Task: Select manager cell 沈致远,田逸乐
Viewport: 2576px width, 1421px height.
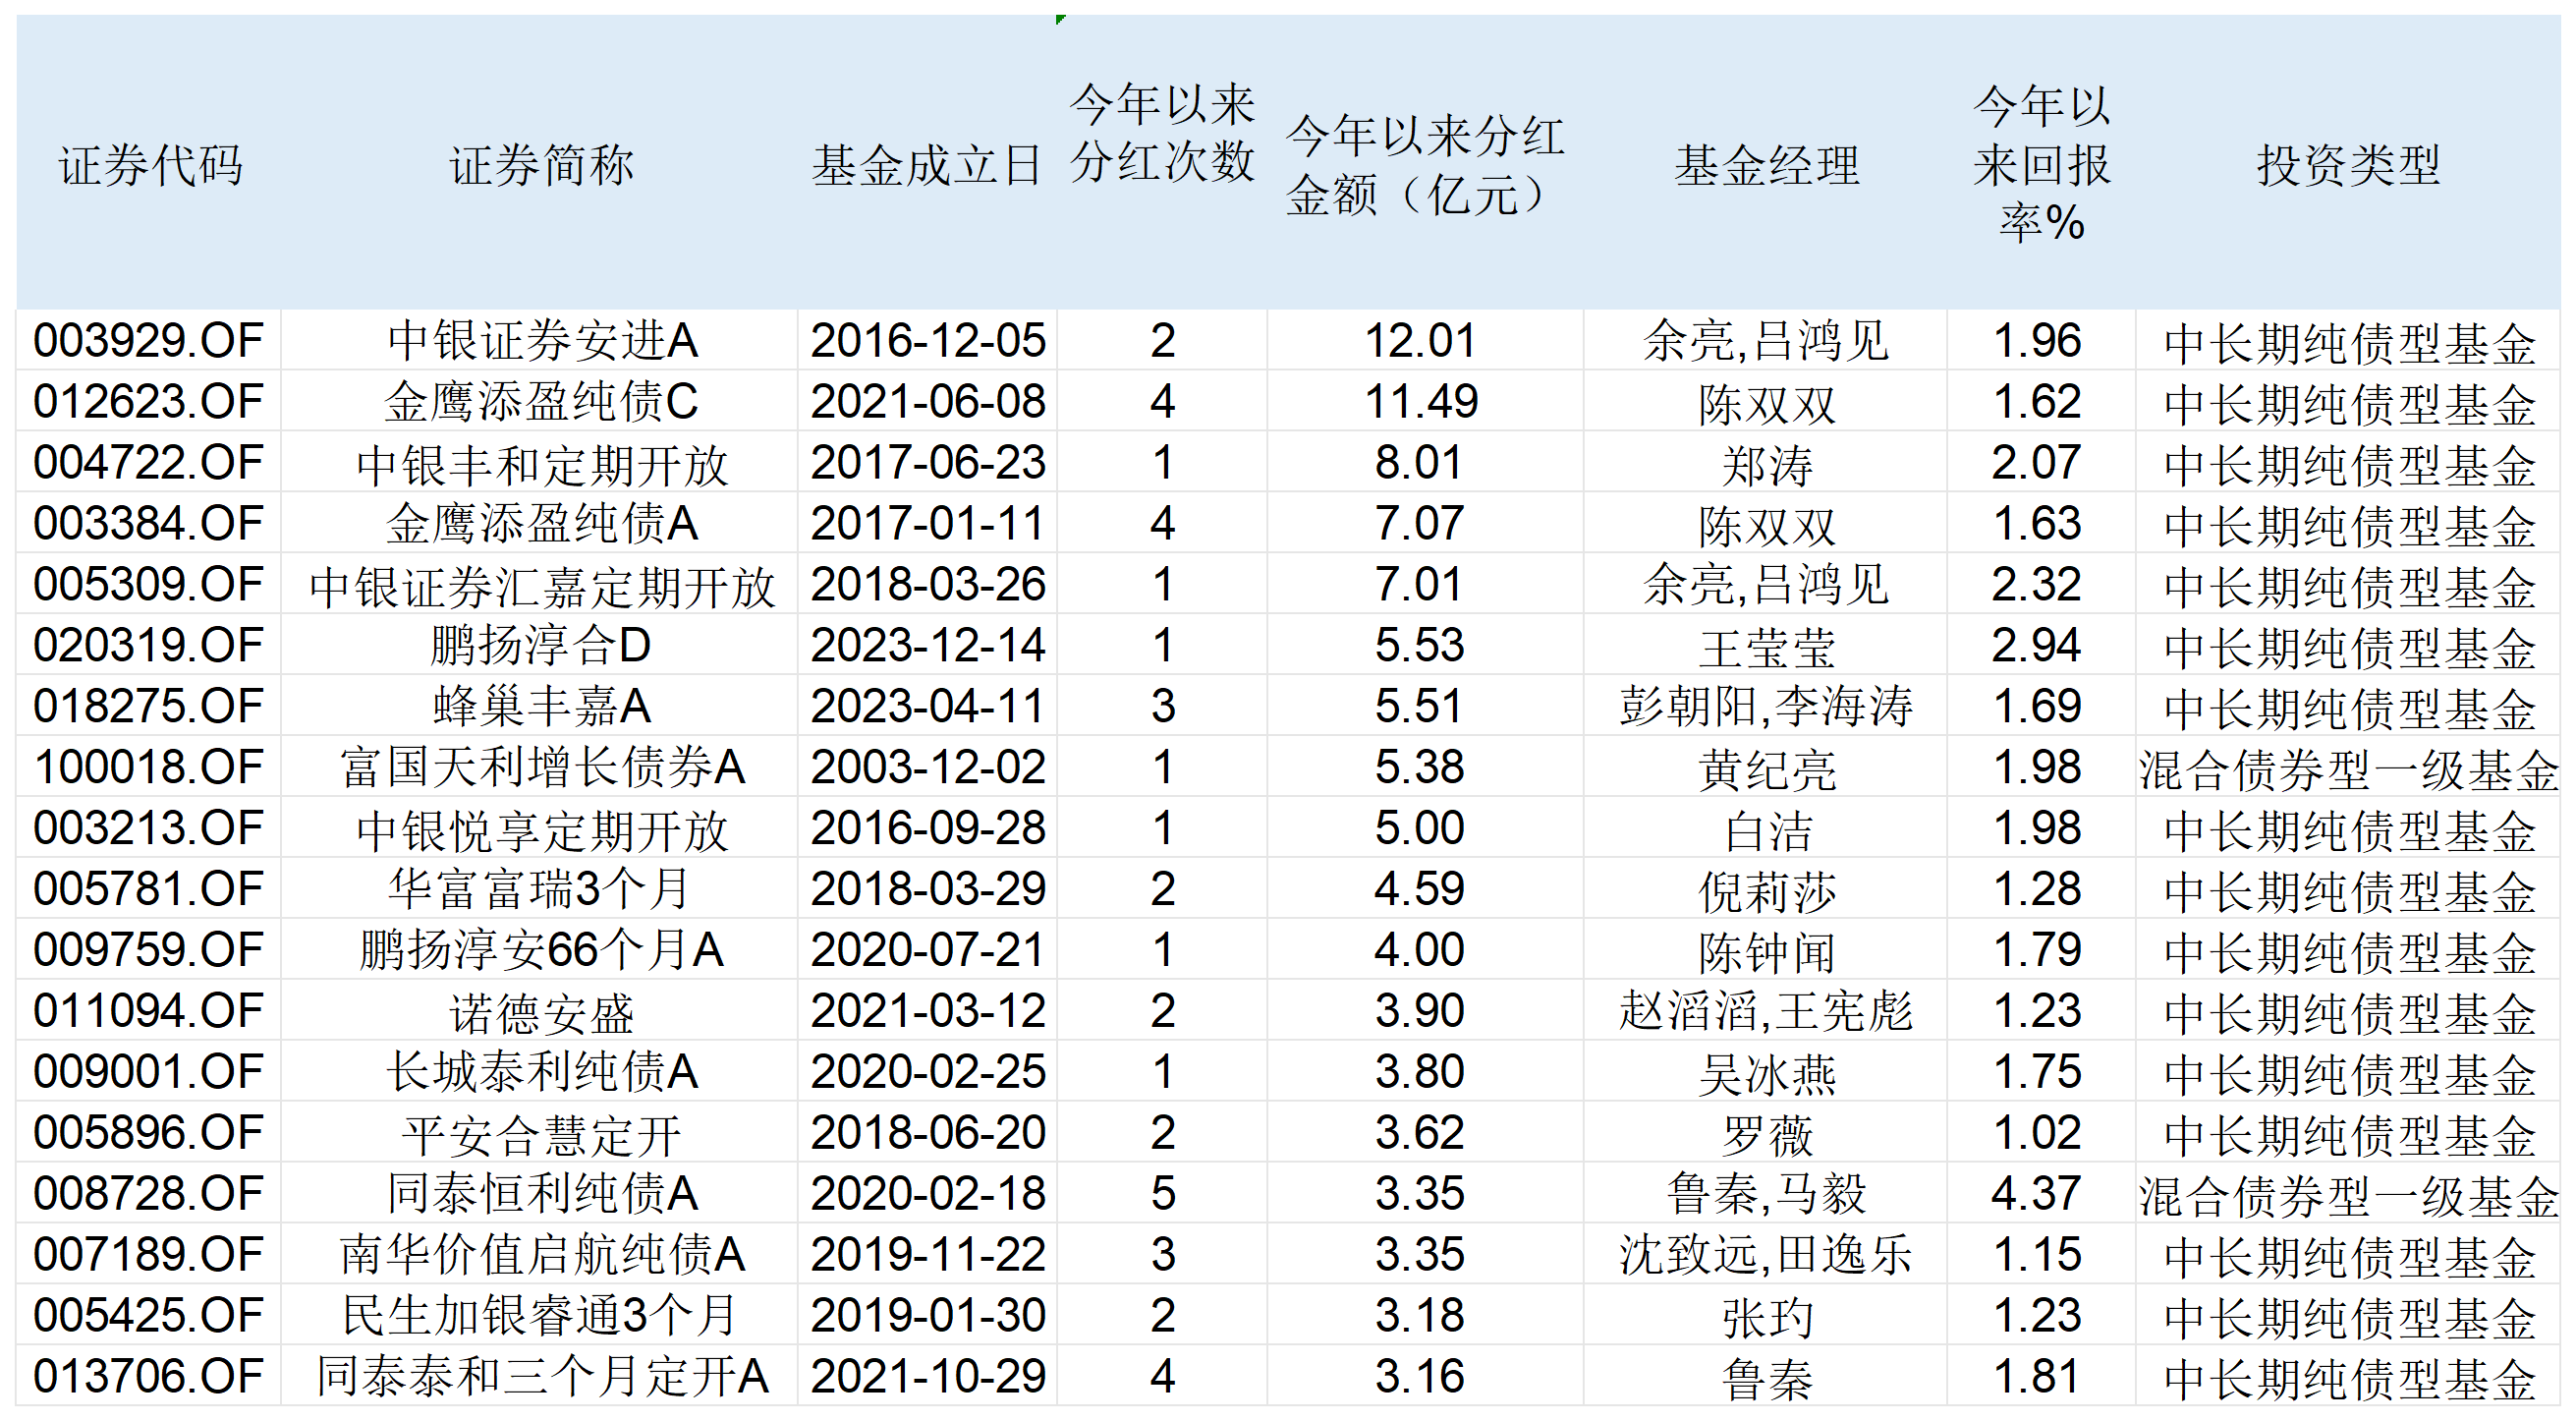Action: pyautogui.click(x=1766, y=1255)
